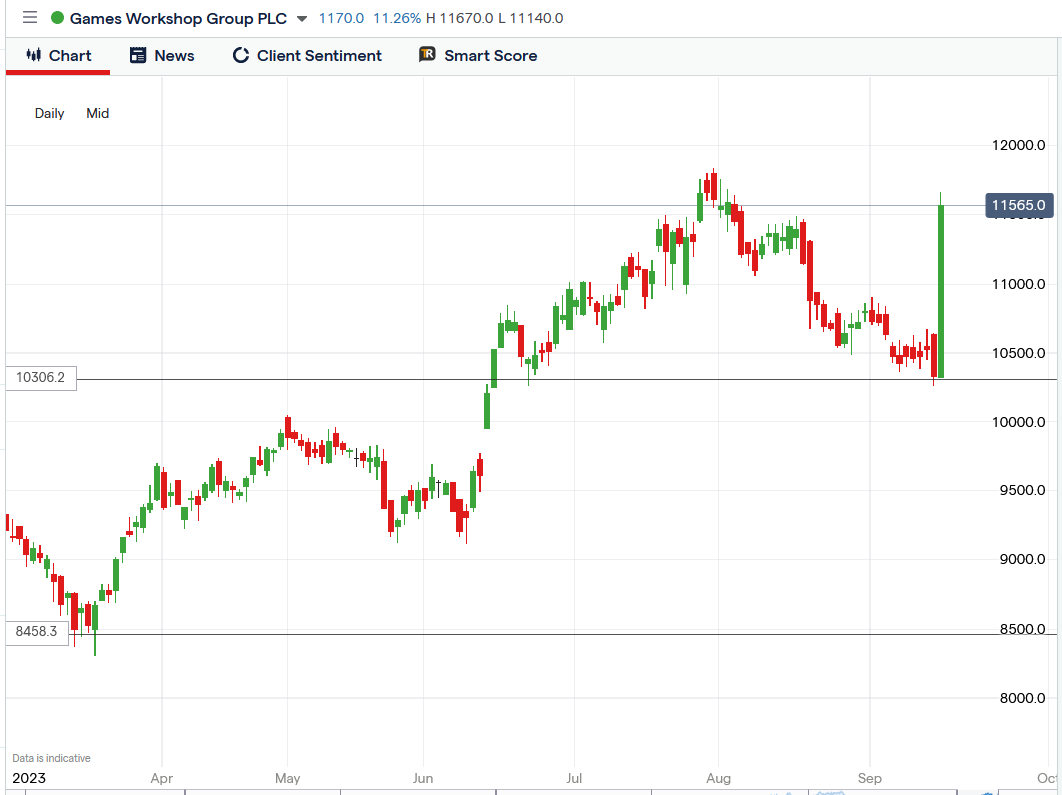Click the Sep date axis label
Viewport: 1062px width, 795px height.
tap(870, 779)
